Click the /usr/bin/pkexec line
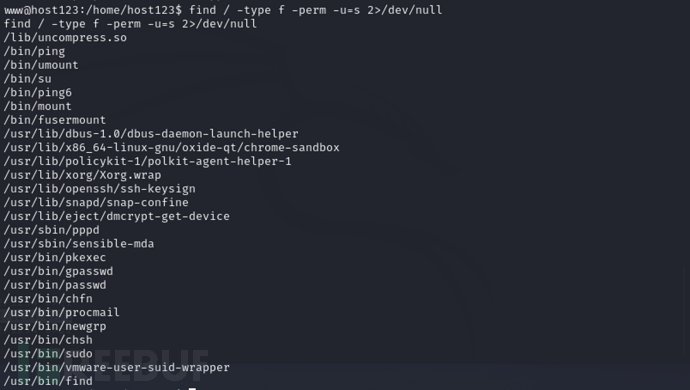690x390 pixels. point(55,258)
